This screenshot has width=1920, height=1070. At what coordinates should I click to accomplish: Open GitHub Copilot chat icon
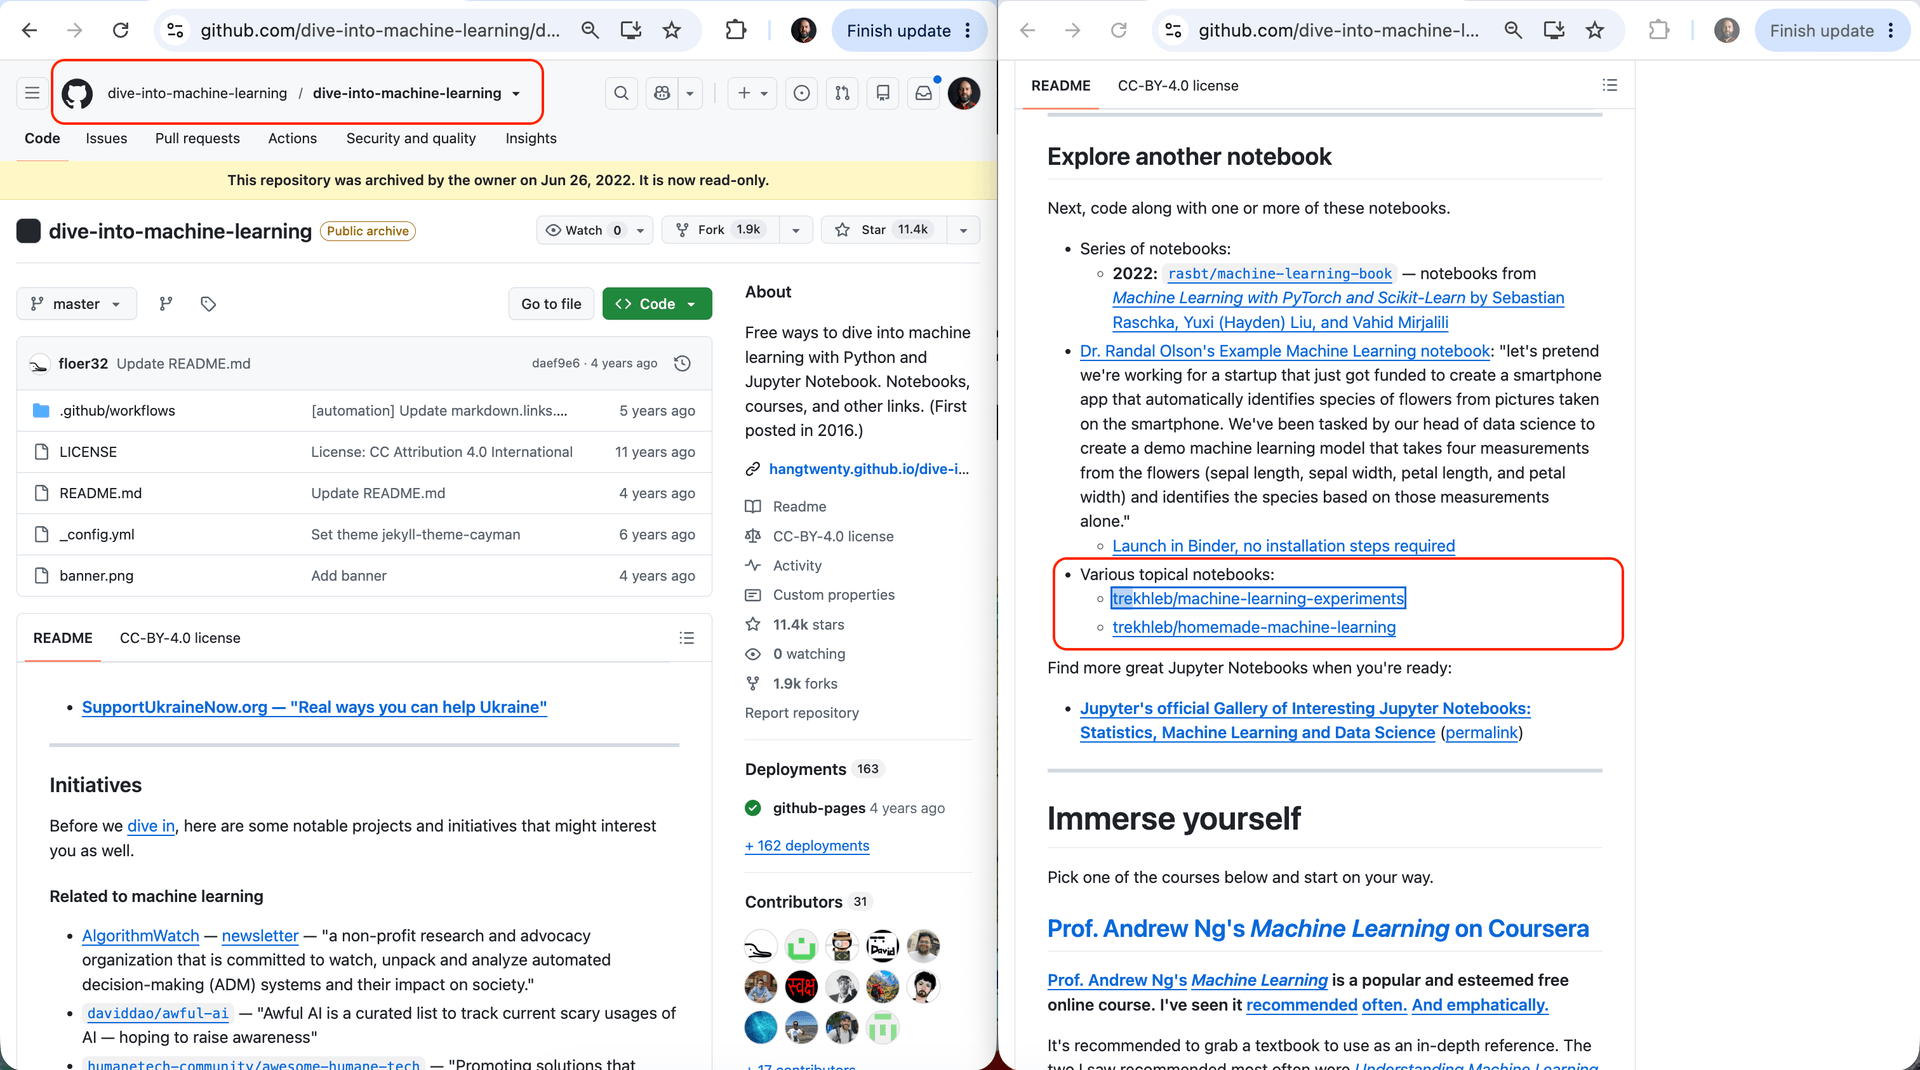tap(662, 93)
